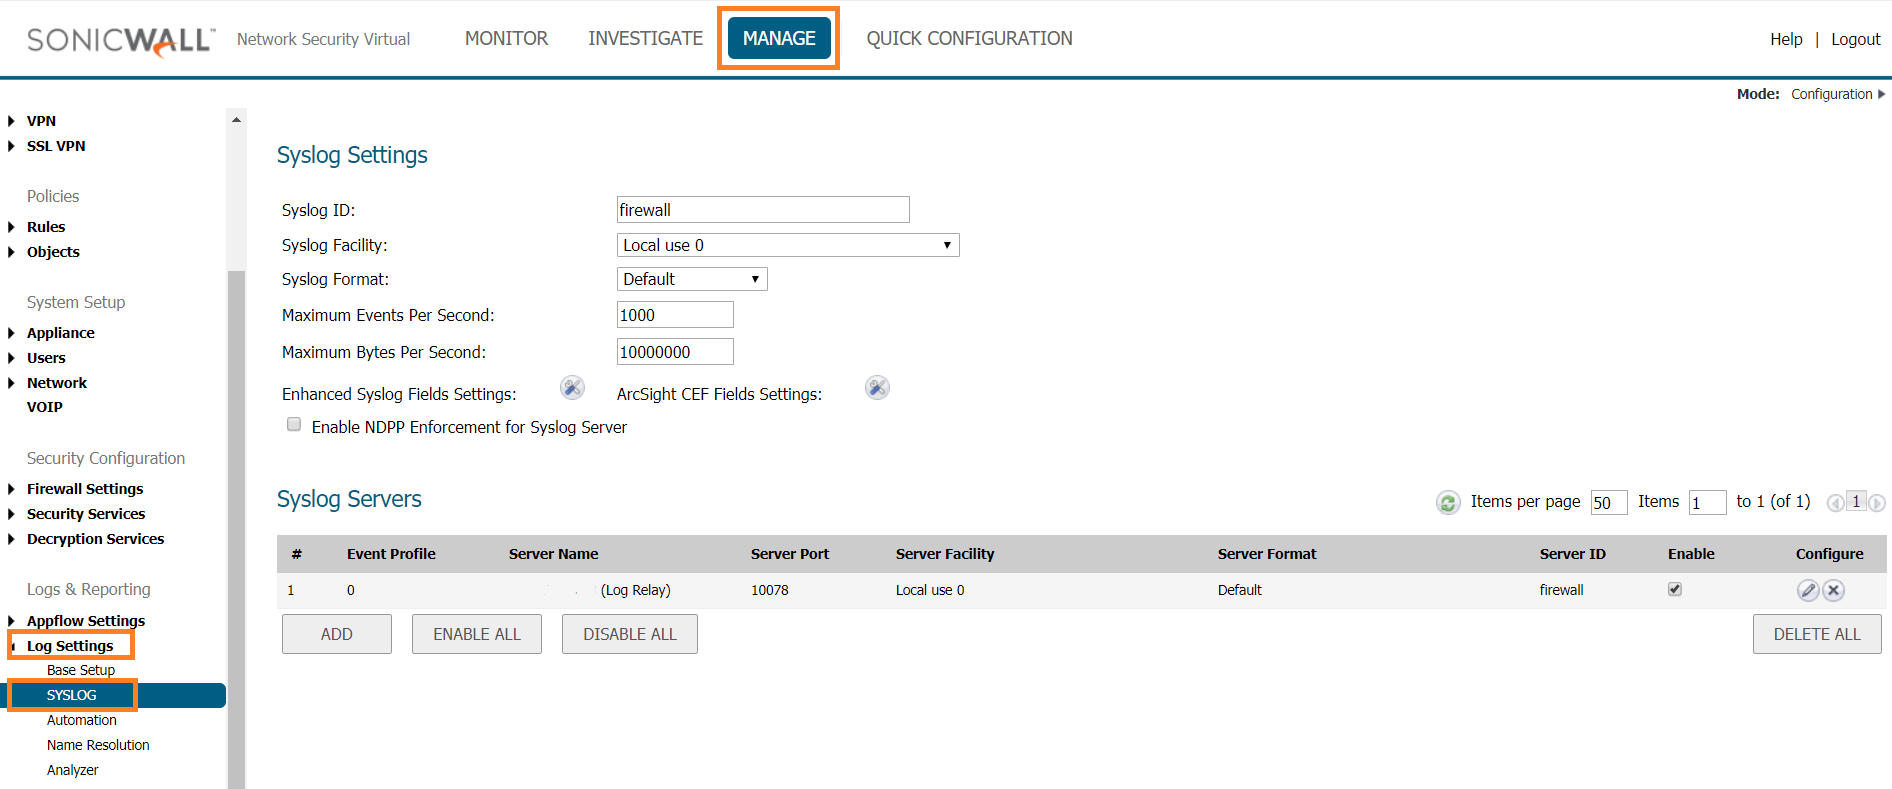This screenshot has width=1892, height=789.
Task: Uncheck Enable box for firewall syslog server
Action: tap(1675, 589)
